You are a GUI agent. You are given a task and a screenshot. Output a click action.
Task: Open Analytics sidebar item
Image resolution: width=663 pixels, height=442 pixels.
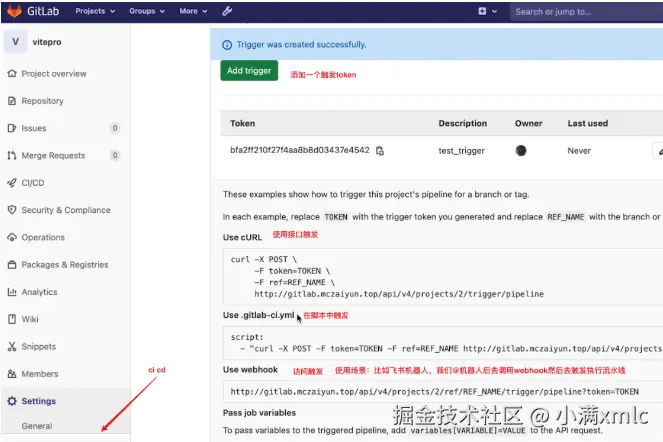pyautogui.click(x=39, y=292)
